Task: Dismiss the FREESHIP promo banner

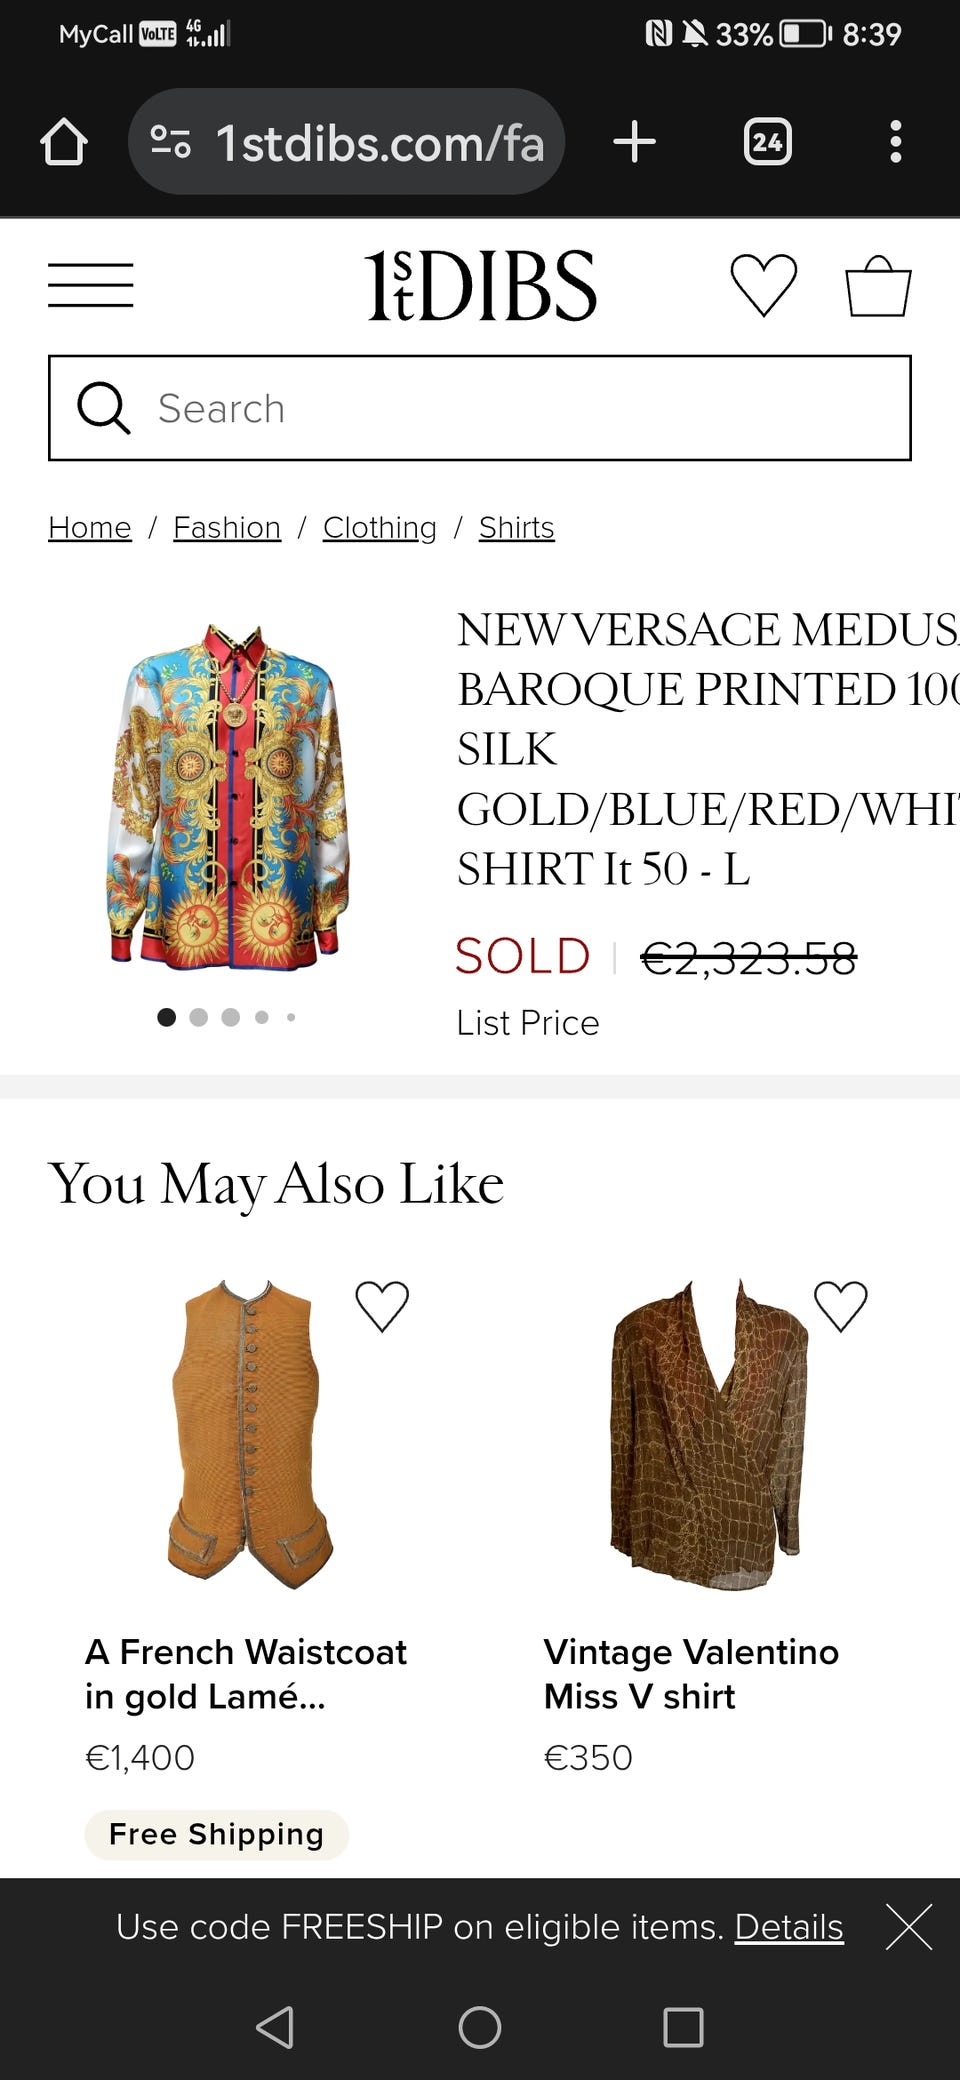Action: click(x=908, y=1927)
